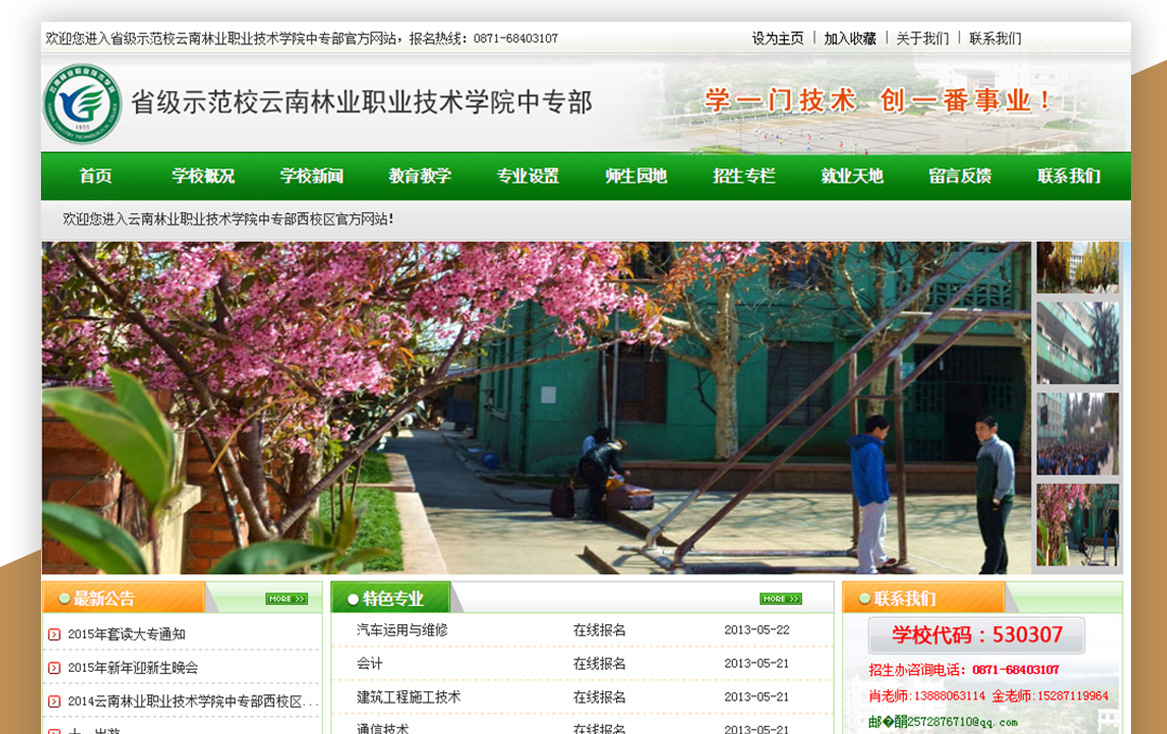
Task: Navigate to 专业设置 in green menu
Action: click(528, 176)
